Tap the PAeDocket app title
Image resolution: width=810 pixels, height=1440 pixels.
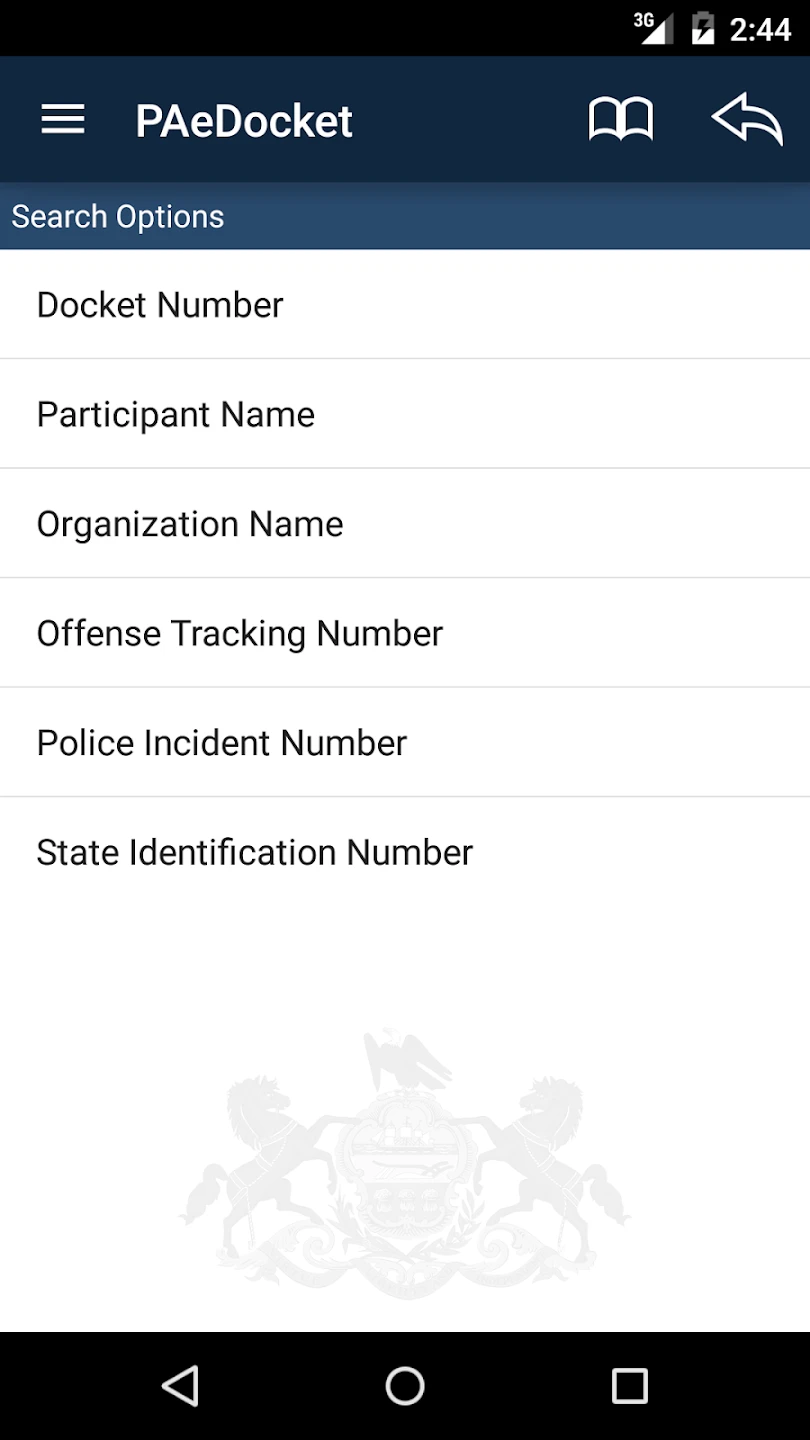tap(244, 122)
